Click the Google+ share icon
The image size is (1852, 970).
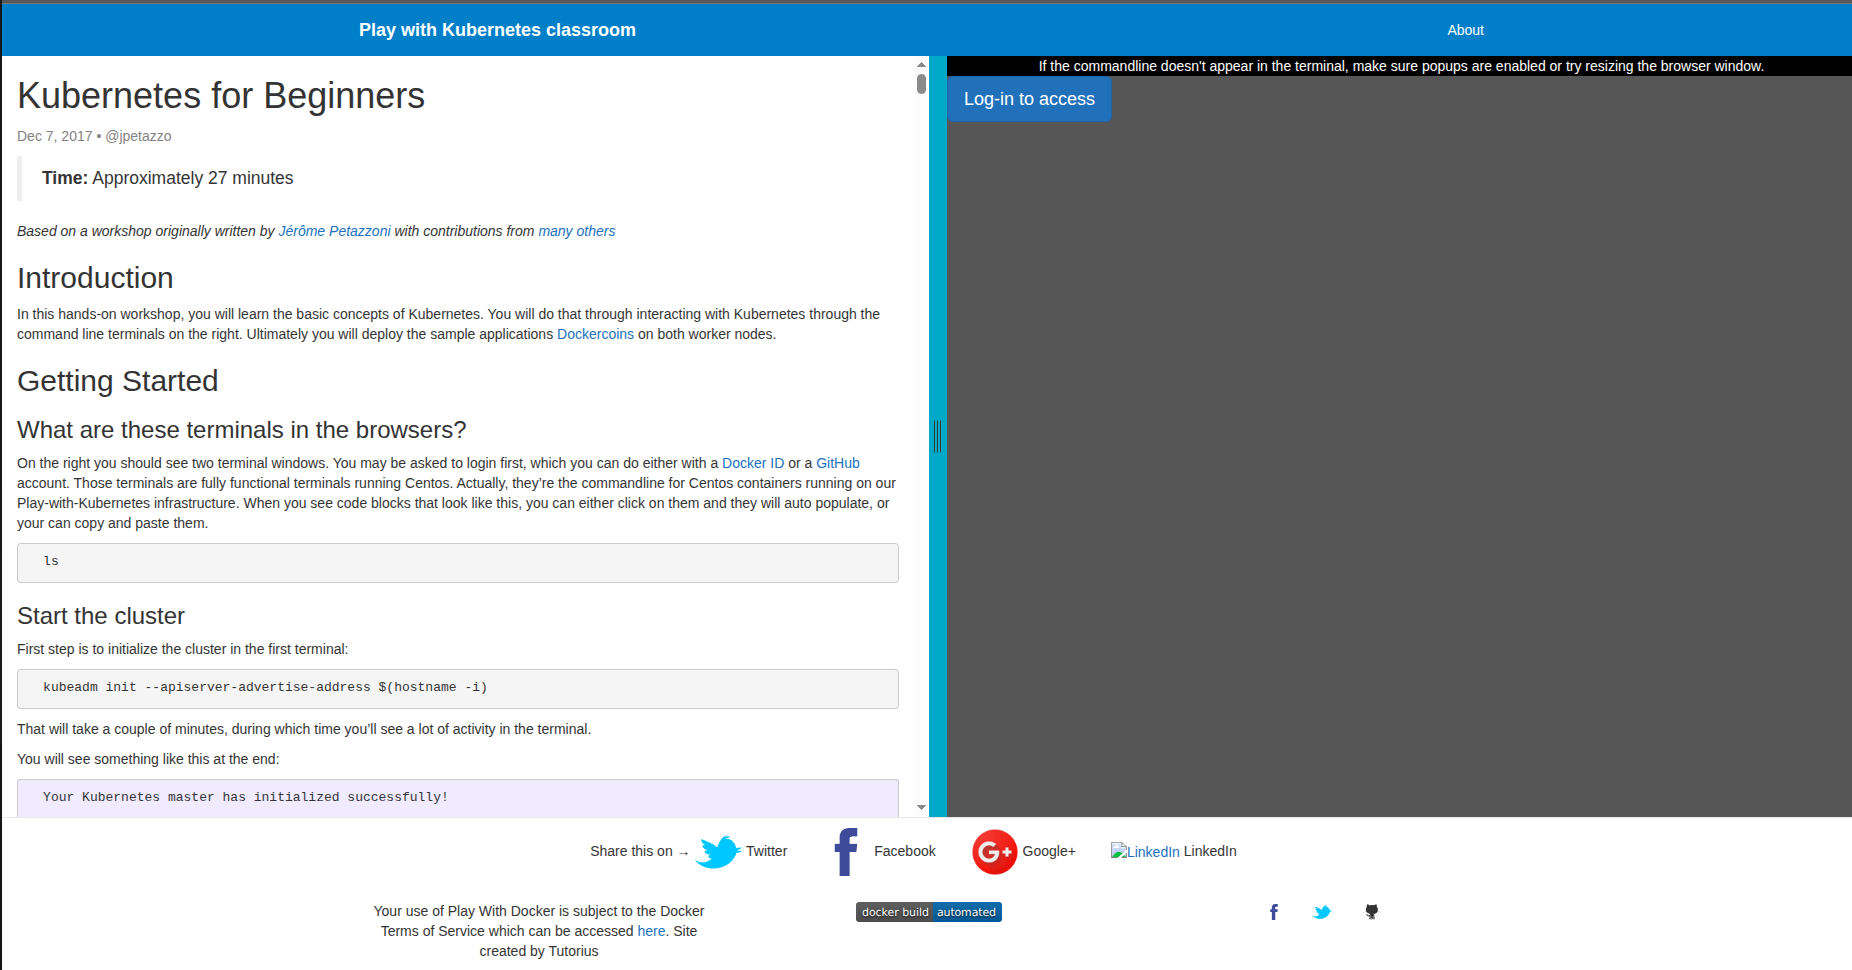[994, 852]
